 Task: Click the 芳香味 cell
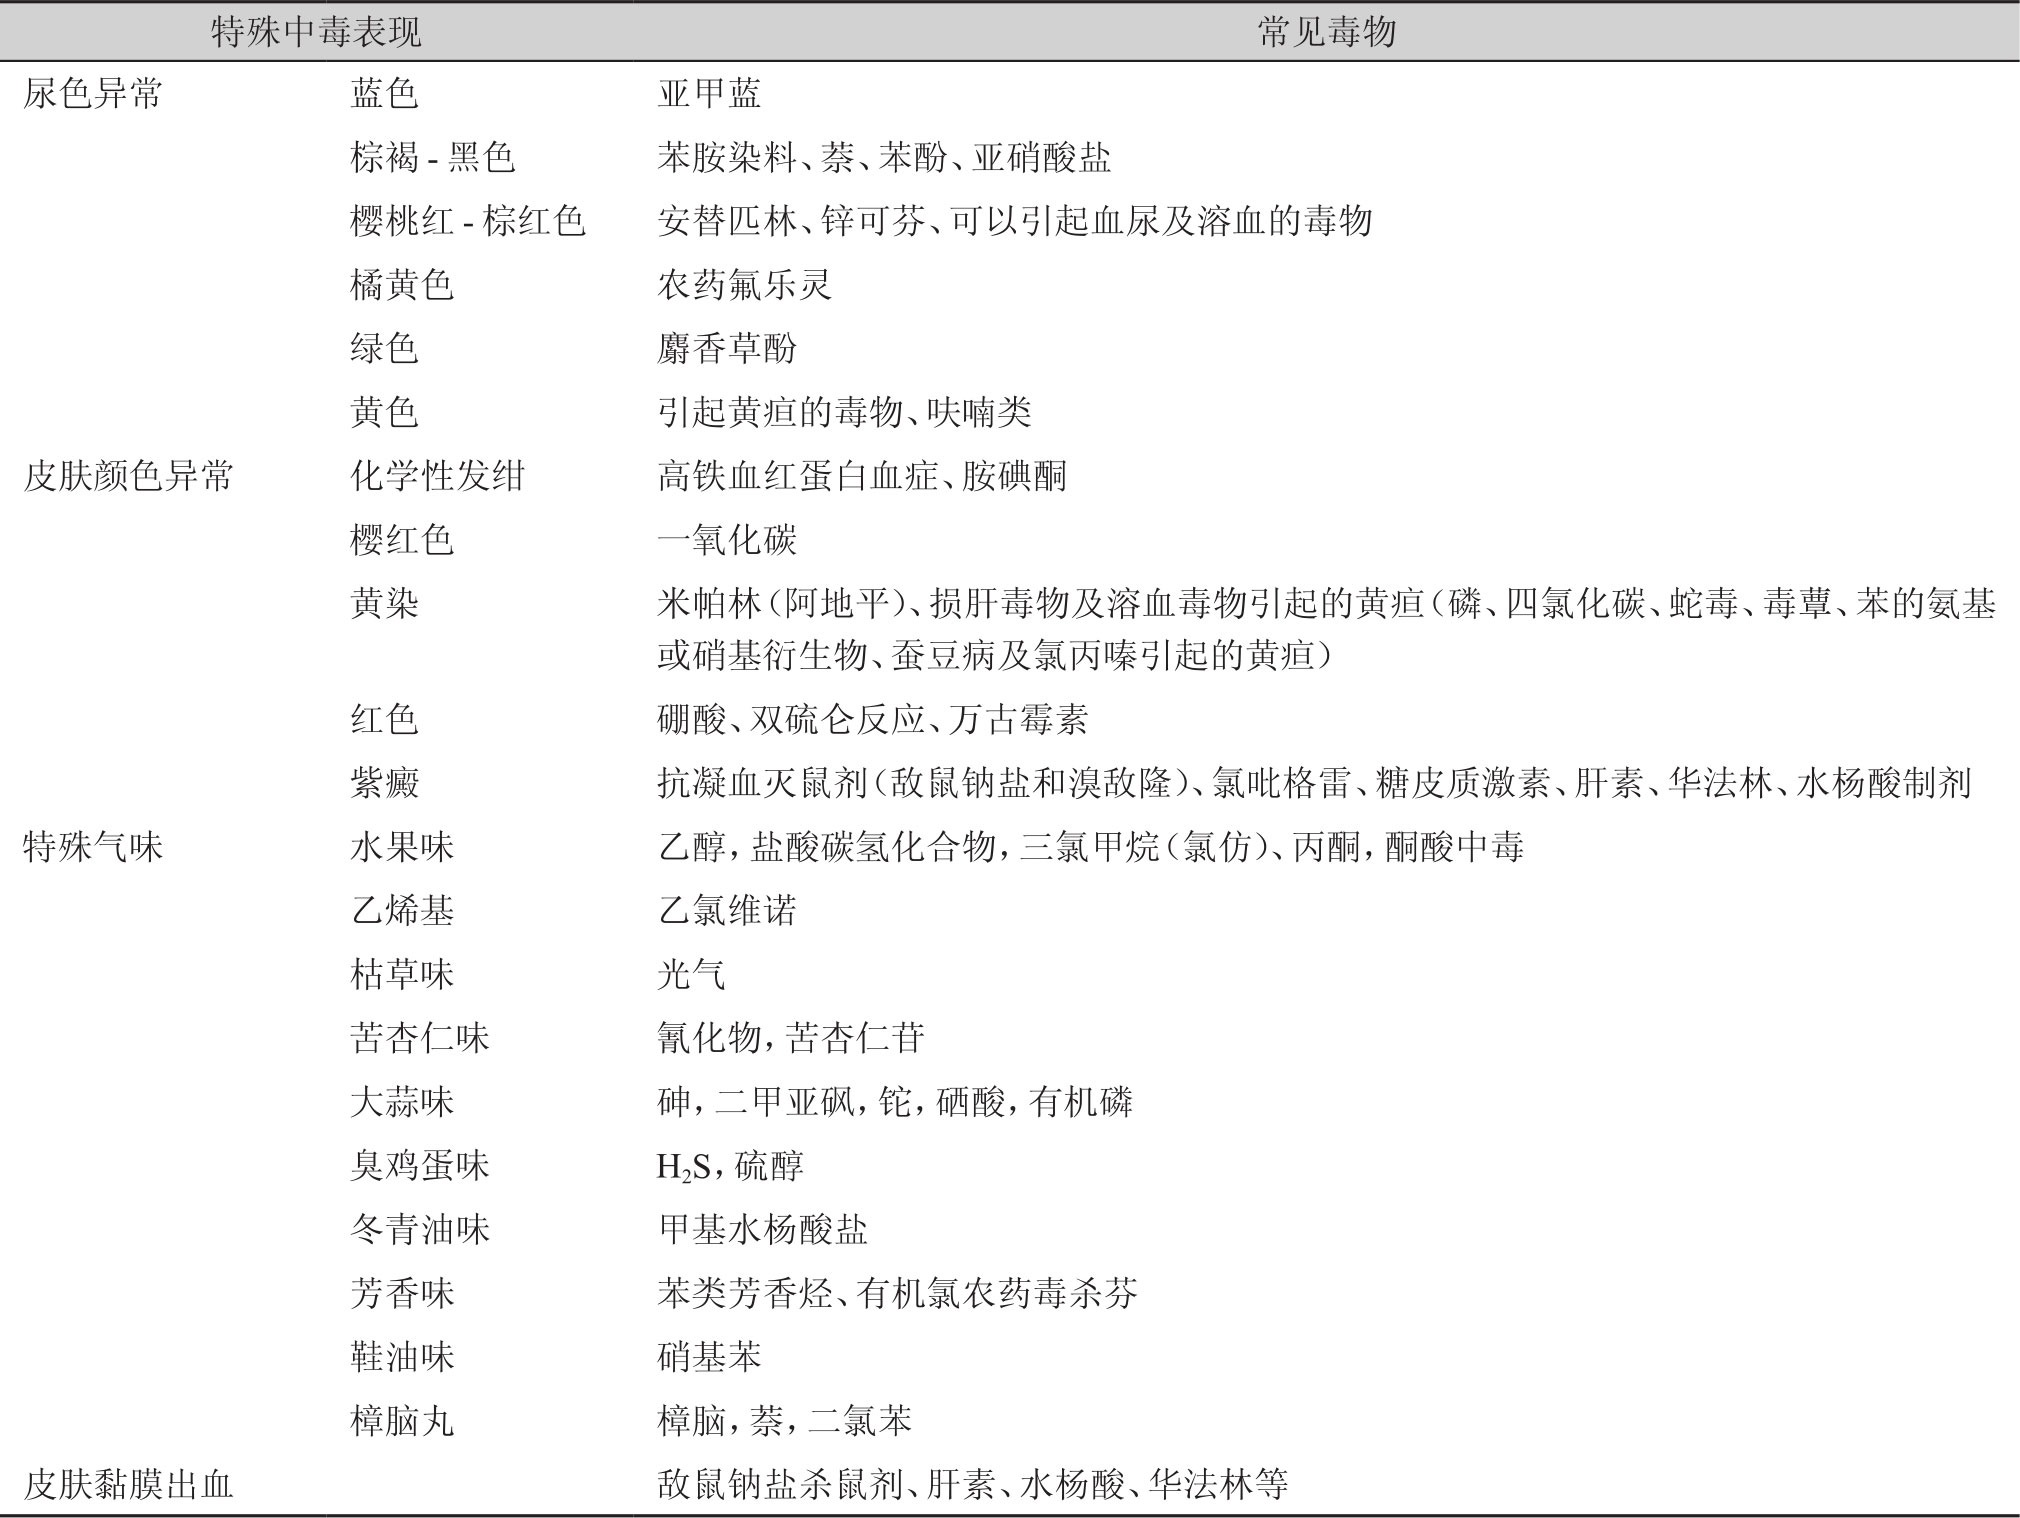coord(402,1294)
